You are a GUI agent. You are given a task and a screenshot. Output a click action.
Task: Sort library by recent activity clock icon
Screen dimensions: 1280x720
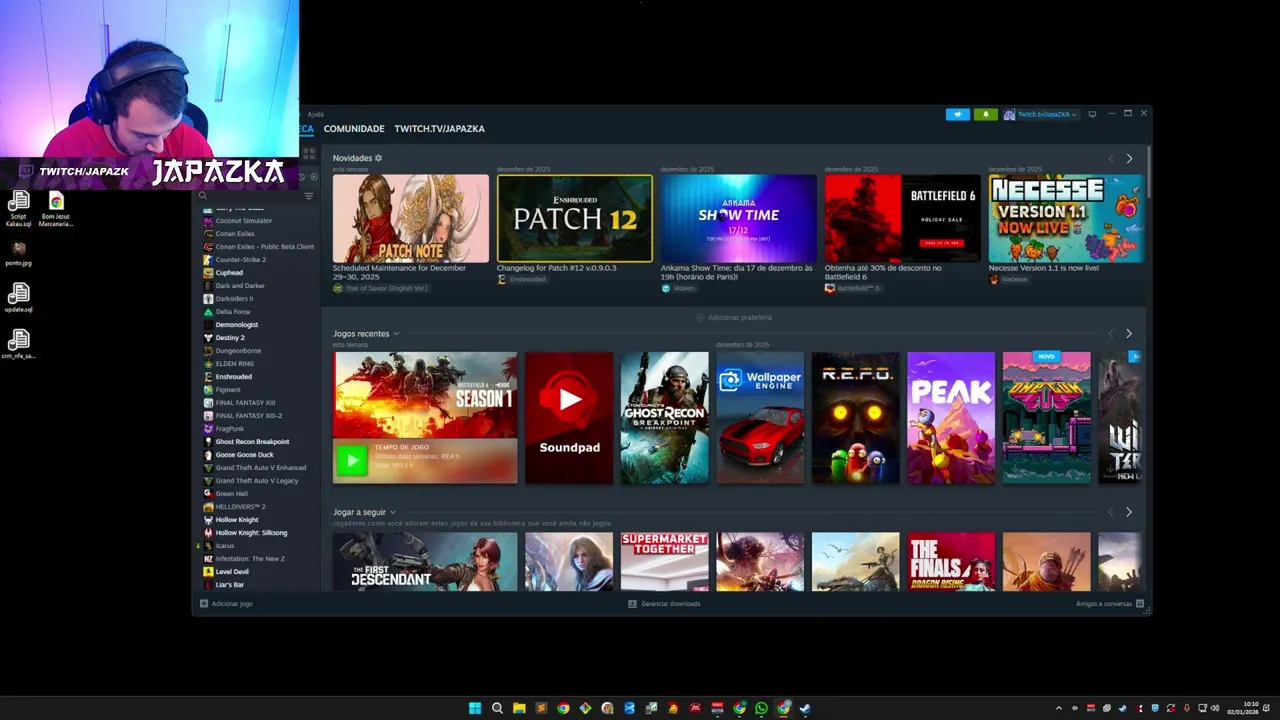pyautogui.click(x=303, y=177)
